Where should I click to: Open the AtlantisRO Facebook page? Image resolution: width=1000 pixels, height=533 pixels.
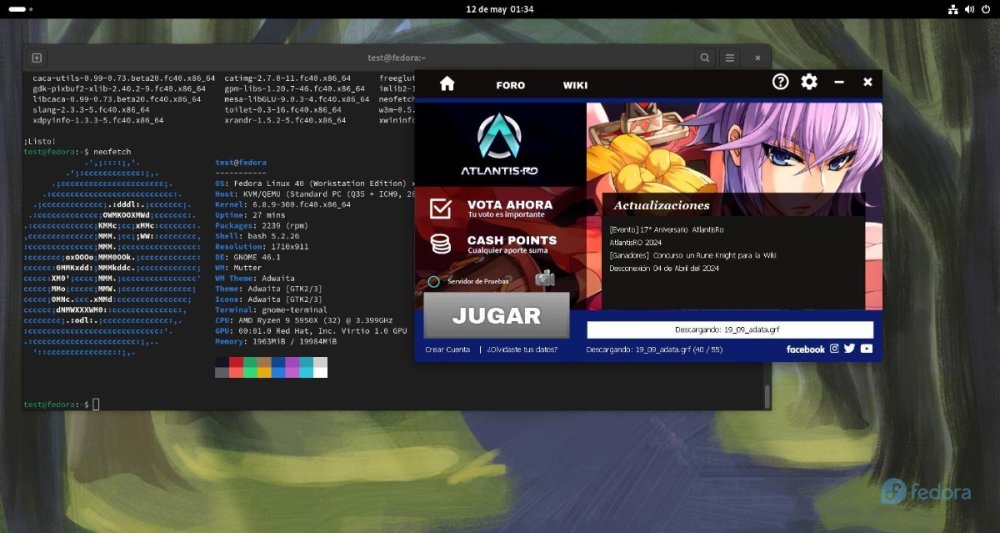click(805, 349)
